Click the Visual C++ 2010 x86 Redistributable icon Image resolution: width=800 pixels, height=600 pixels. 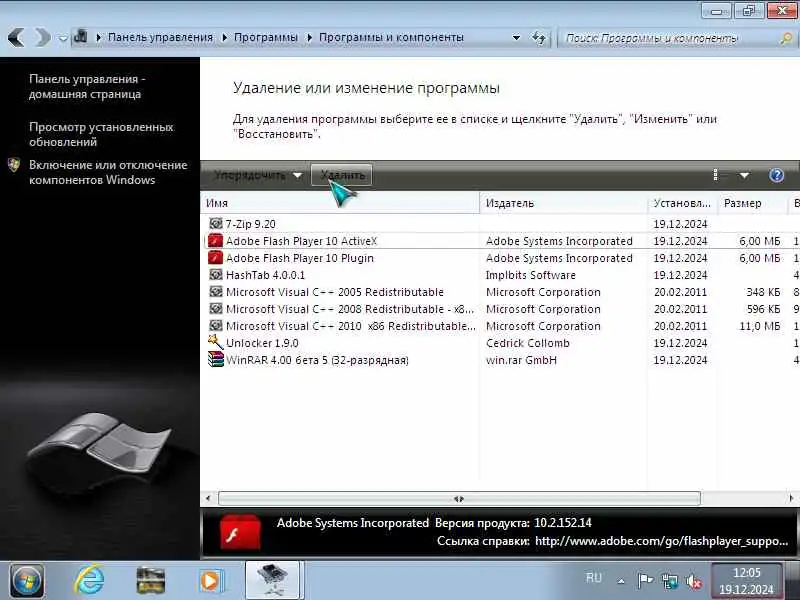pyautogui.click(x=216, y=326)
